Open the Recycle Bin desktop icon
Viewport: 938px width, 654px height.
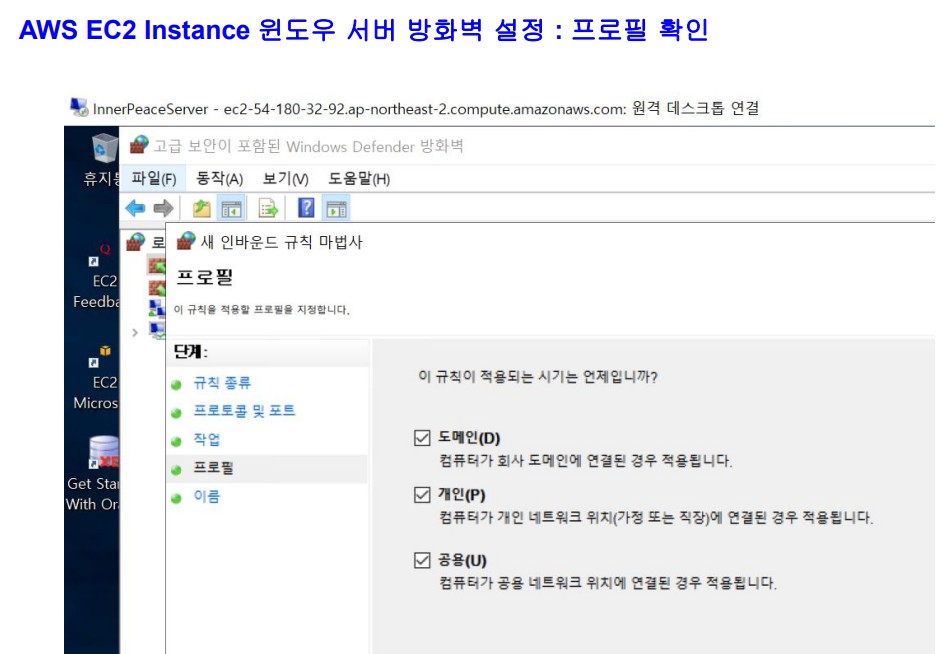pyautogui.click(x=105, y=148)
